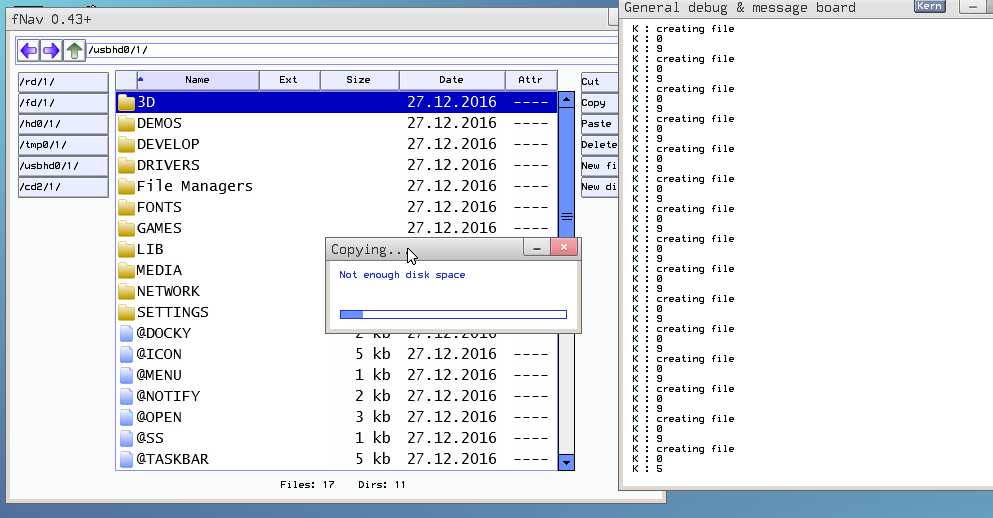Click the path address field
Image resolution: width=993 pixels, height=518 pixels.
350,50
